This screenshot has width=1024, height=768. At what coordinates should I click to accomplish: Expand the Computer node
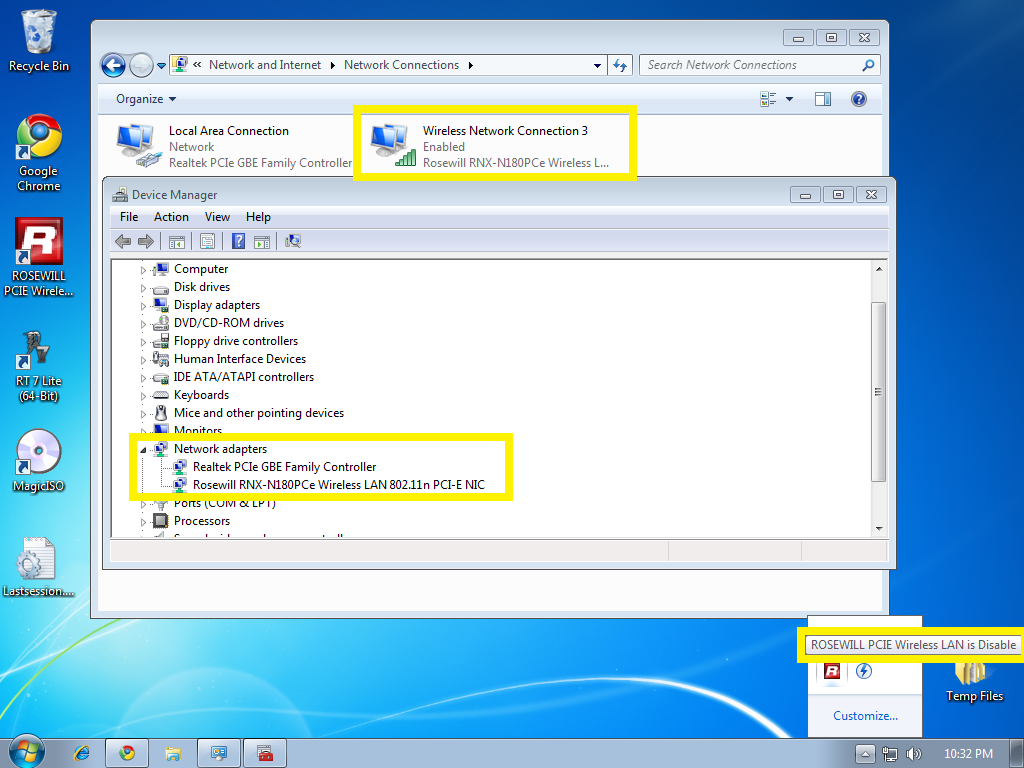143,270
